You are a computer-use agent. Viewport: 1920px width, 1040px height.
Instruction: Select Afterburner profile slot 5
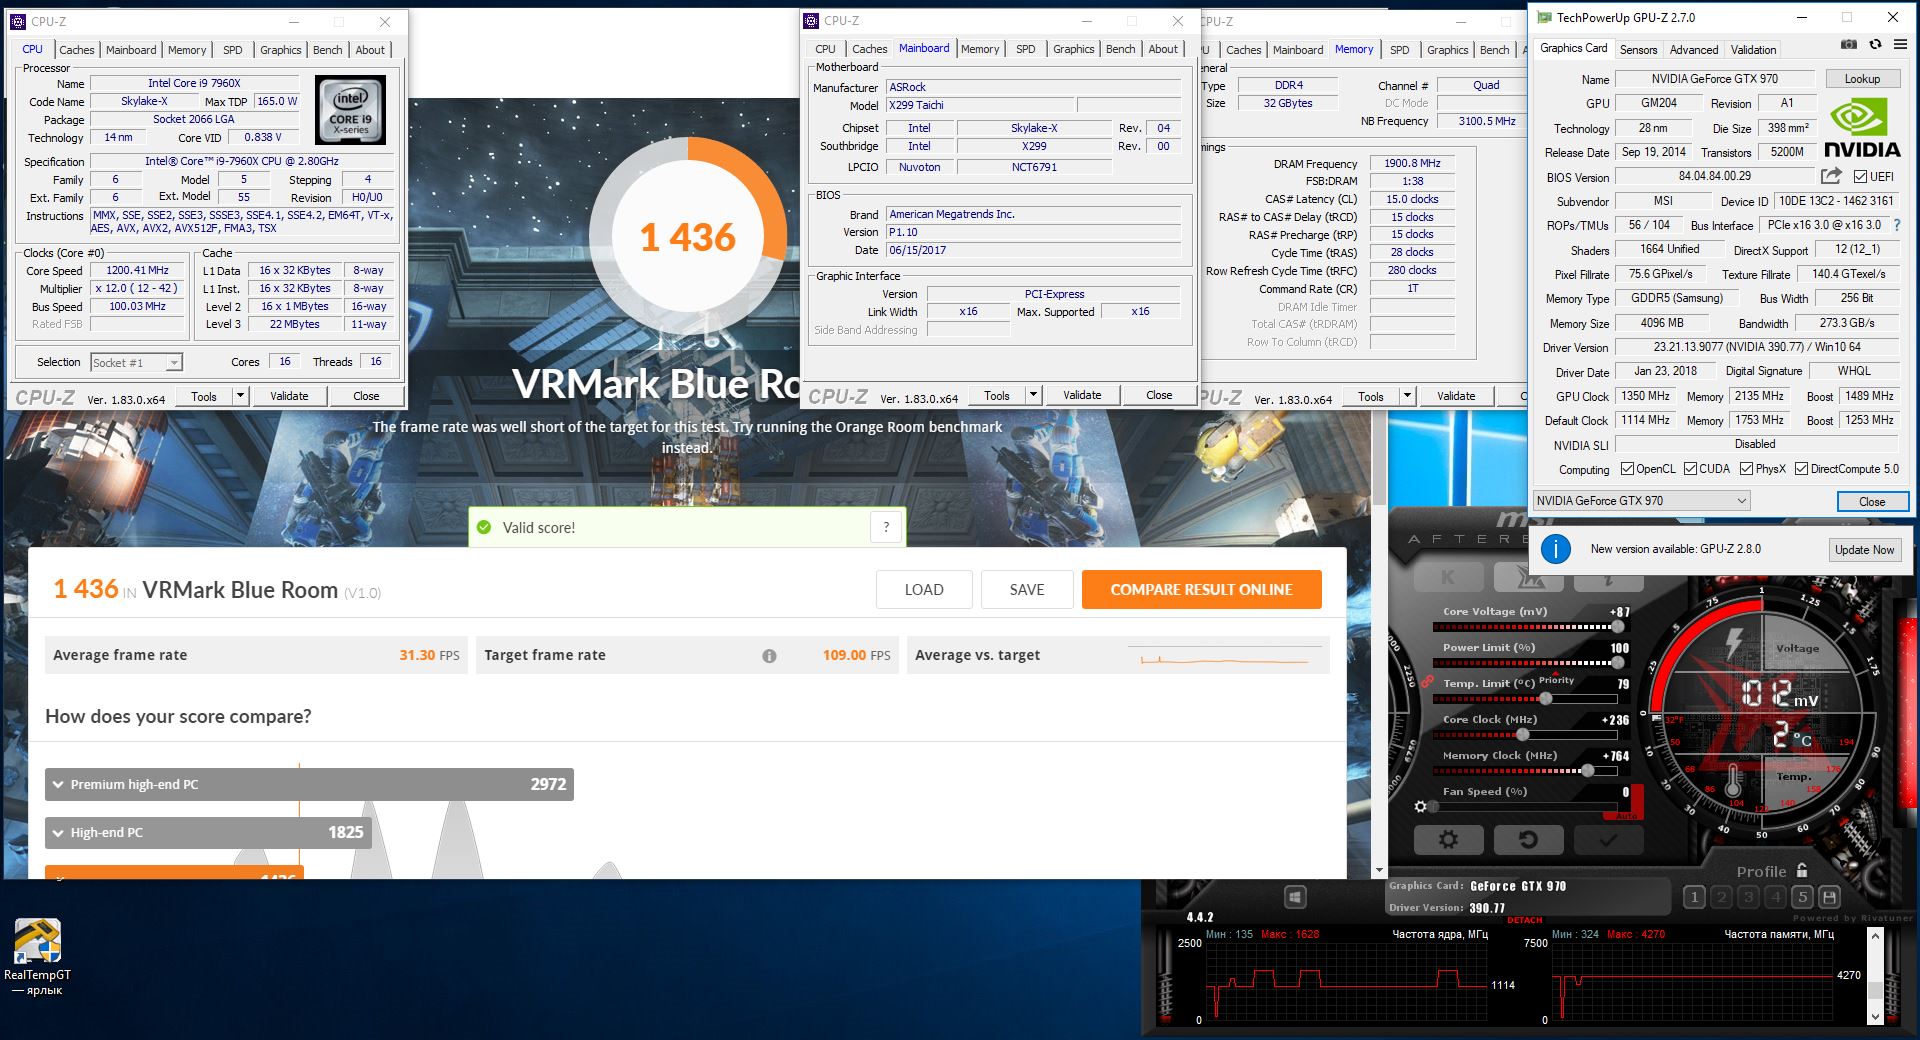pos(1802,897)
